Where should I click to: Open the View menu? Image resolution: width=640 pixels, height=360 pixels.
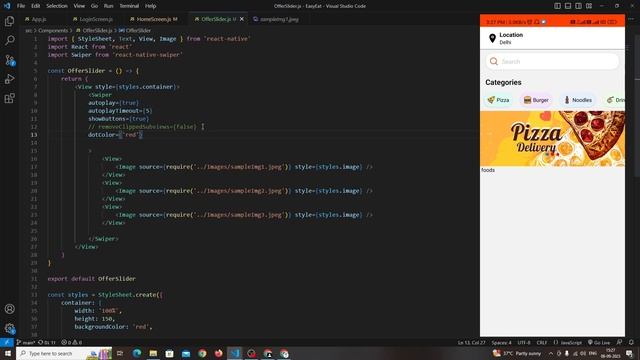pyautogui.click(x=79, y=6)
